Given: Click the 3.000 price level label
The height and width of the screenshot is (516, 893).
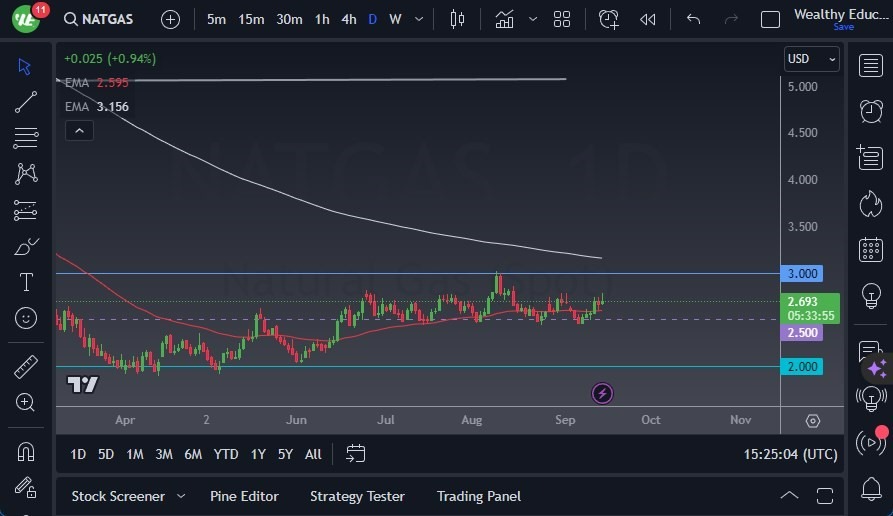Looking at the screenshot, I should point(802,273).
